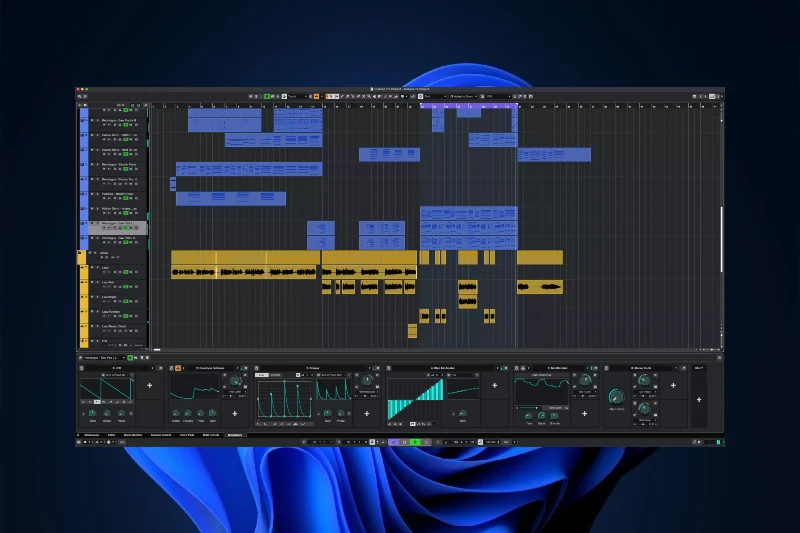Image resolution: width=800 pixels, height=533 pixels.
Task: Select the last yellow audio event on Lead Dub track
Action: pyautogui.click(x=540, y=288)
